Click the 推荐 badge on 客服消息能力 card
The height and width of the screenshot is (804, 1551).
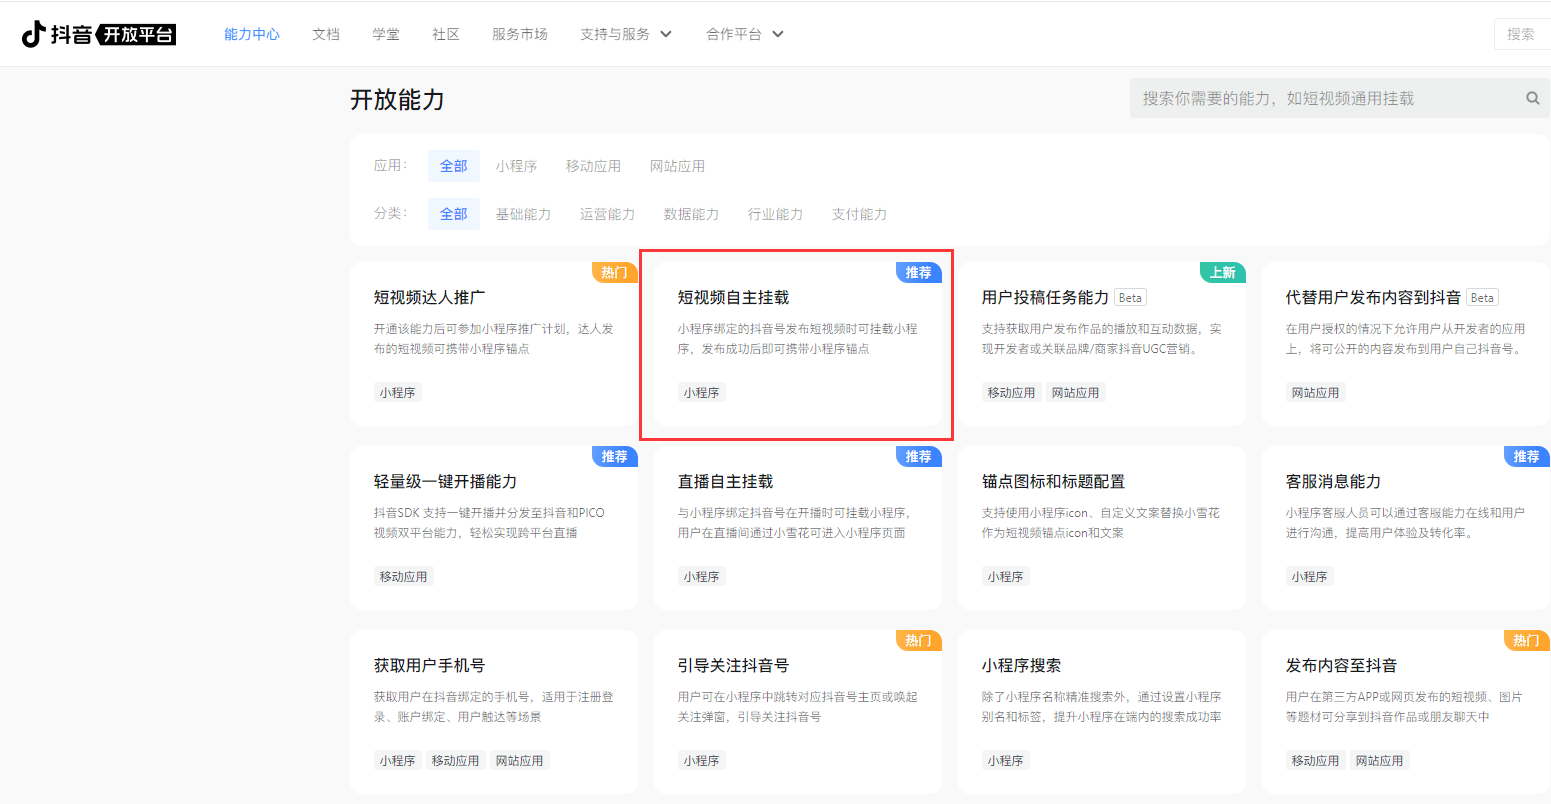[x=1526, y=457]
